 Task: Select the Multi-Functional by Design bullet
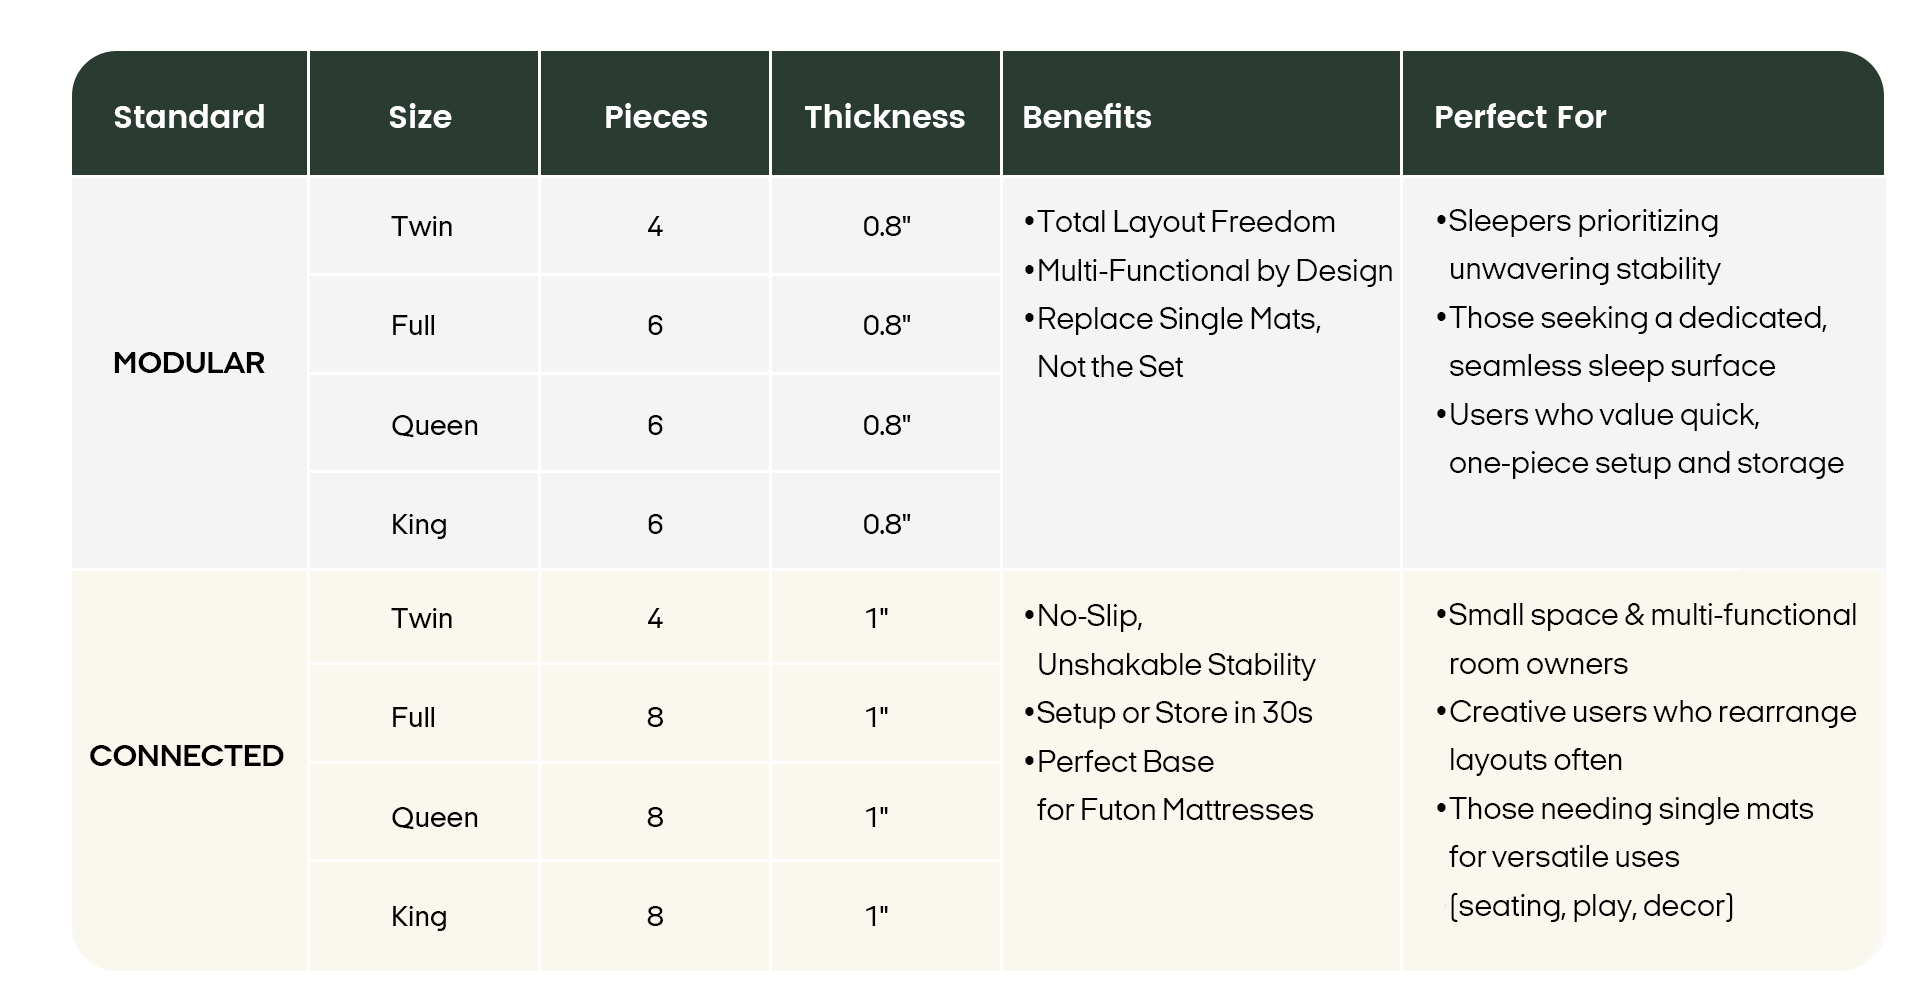(x=1214, y=271)
